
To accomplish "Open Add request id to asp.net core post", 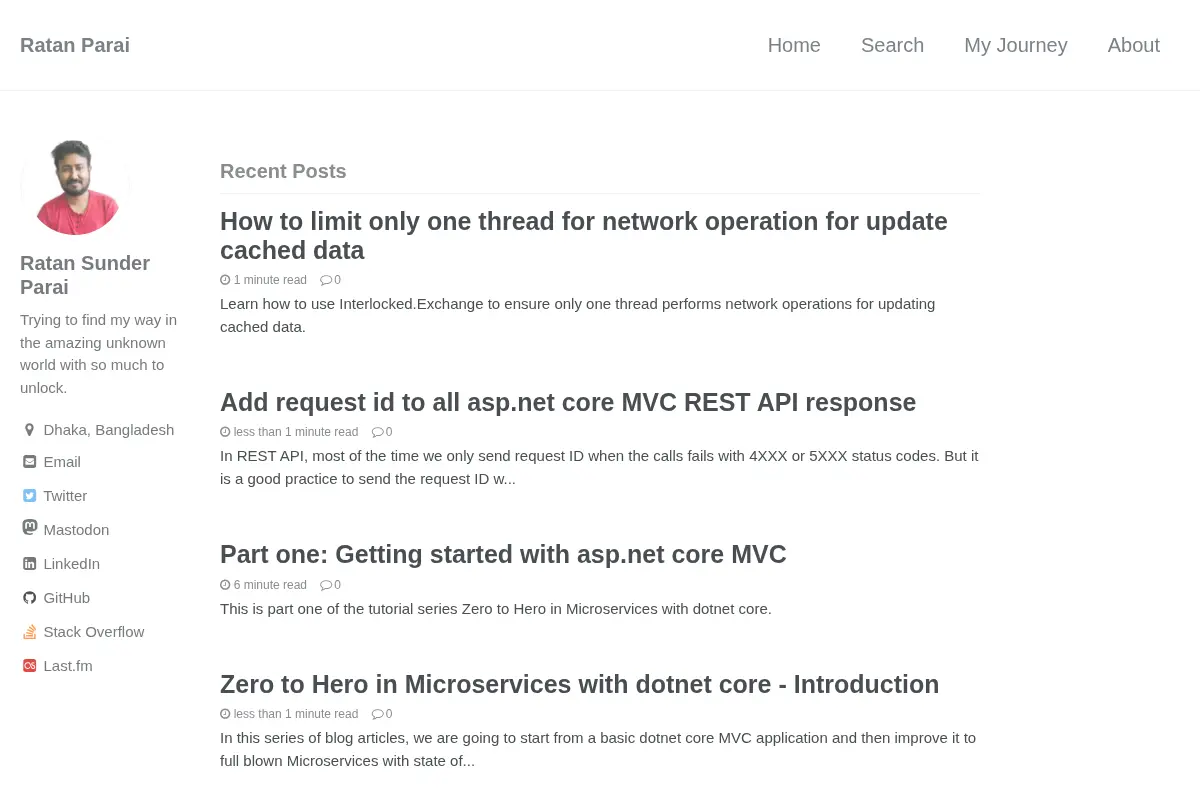I will click(x=568, y=402).
